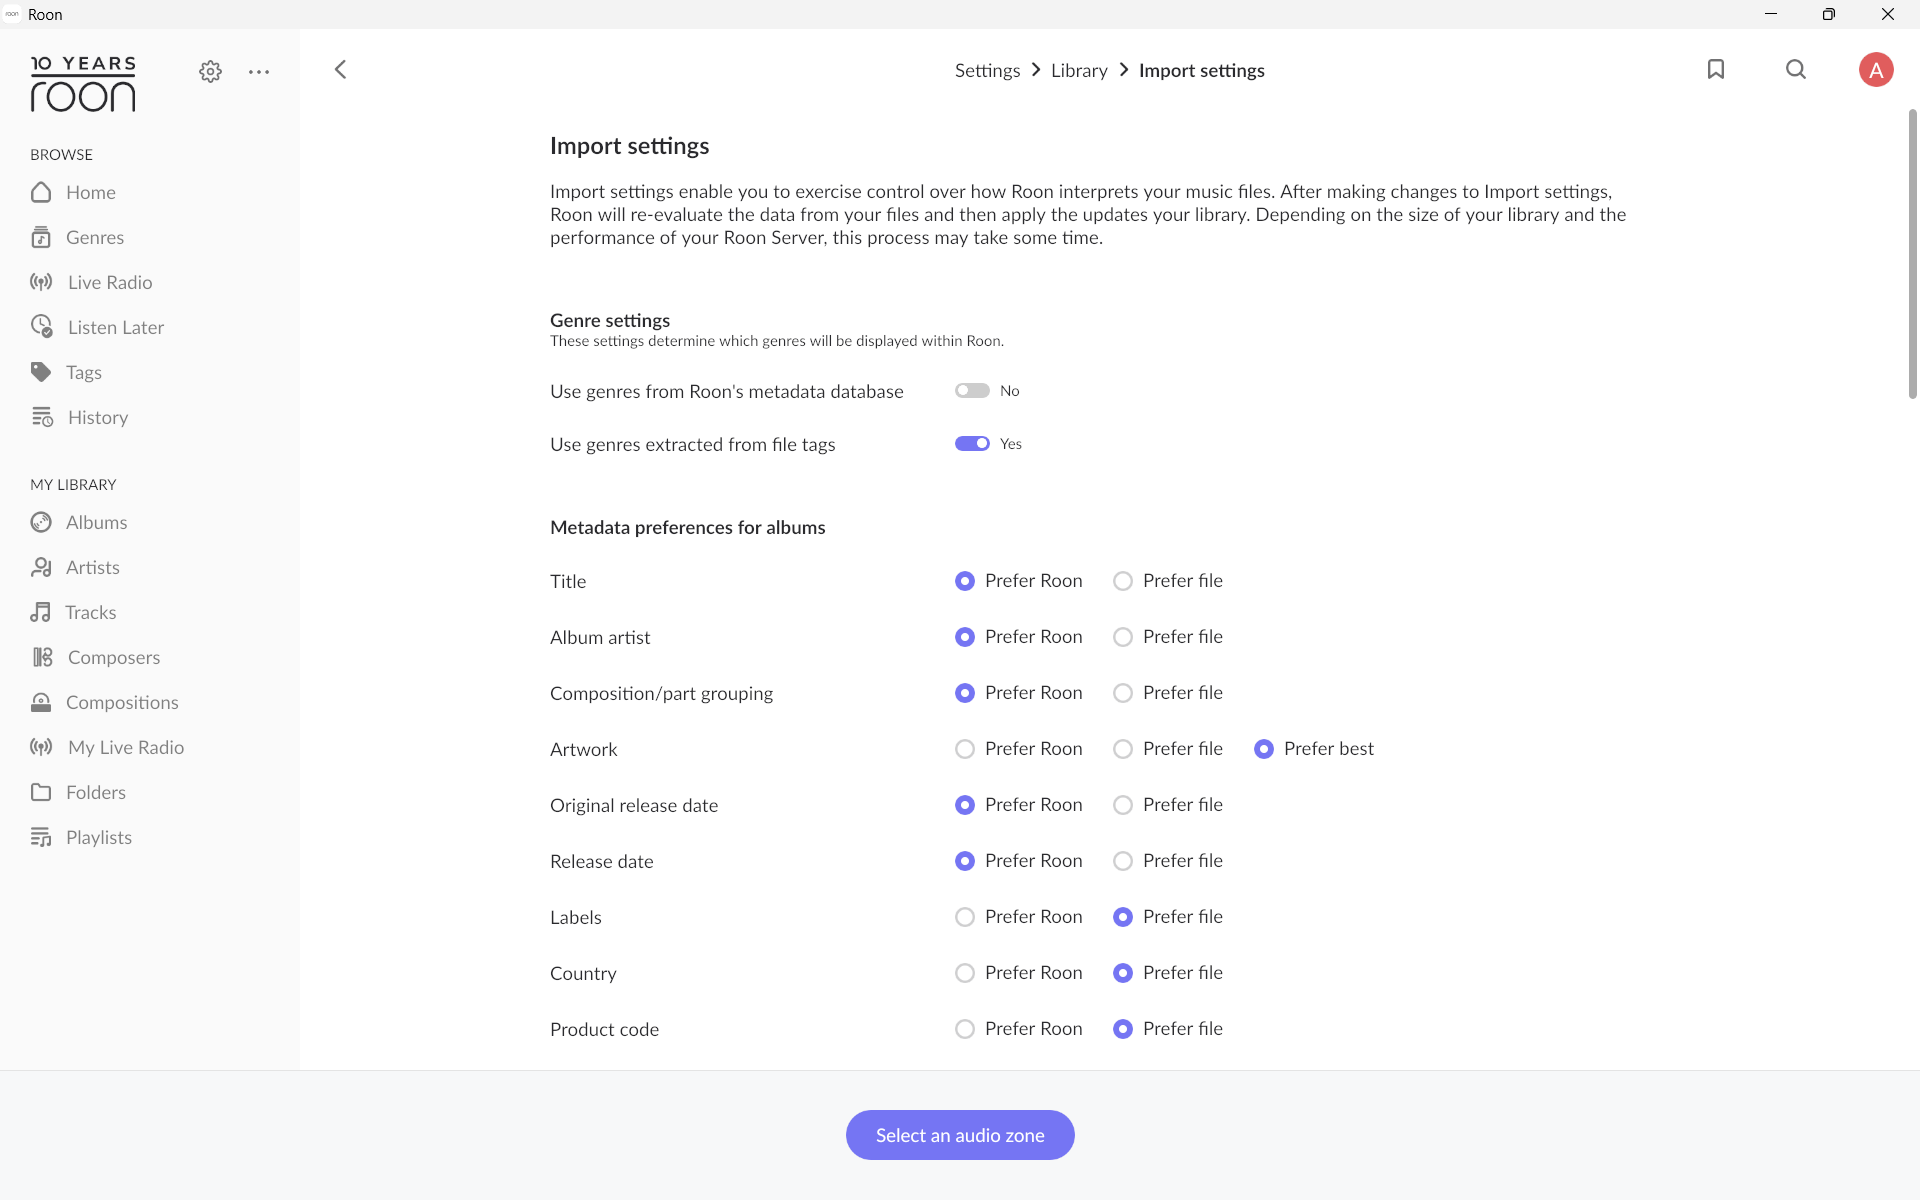Open the three-dot more menu
The image size is (1920, 1200).
259,72
